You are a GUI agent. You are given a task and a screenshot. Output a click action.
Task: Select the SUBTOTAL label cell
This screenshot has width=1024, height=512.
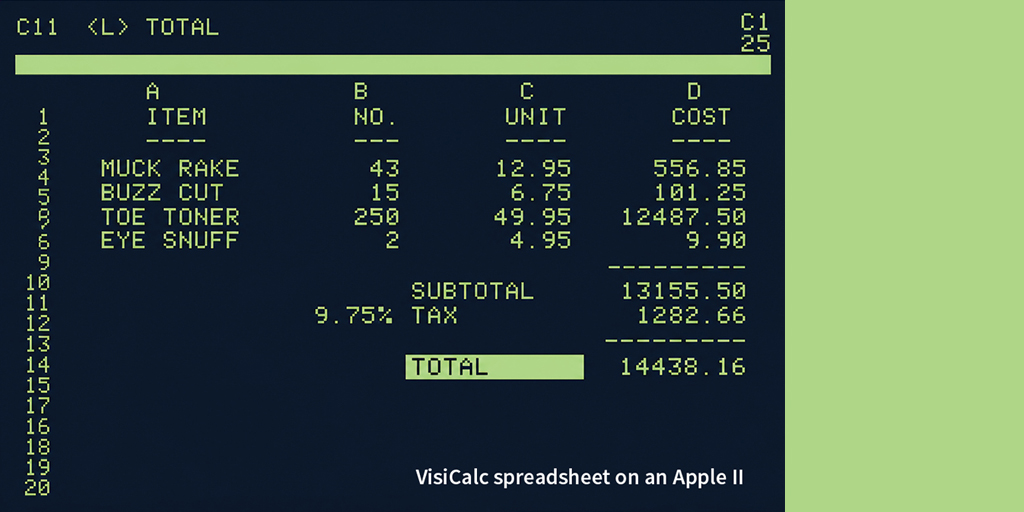[x=472, y=291]
